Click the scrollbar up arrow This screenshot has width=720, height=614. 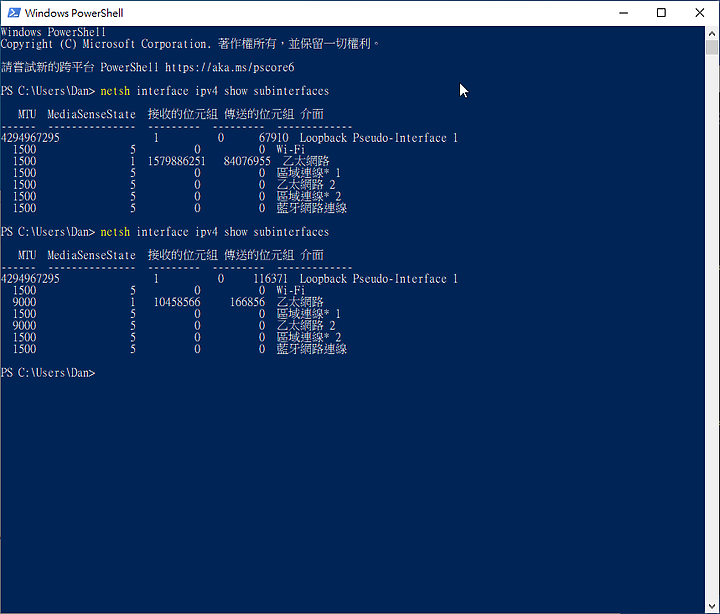coord(712,34)
